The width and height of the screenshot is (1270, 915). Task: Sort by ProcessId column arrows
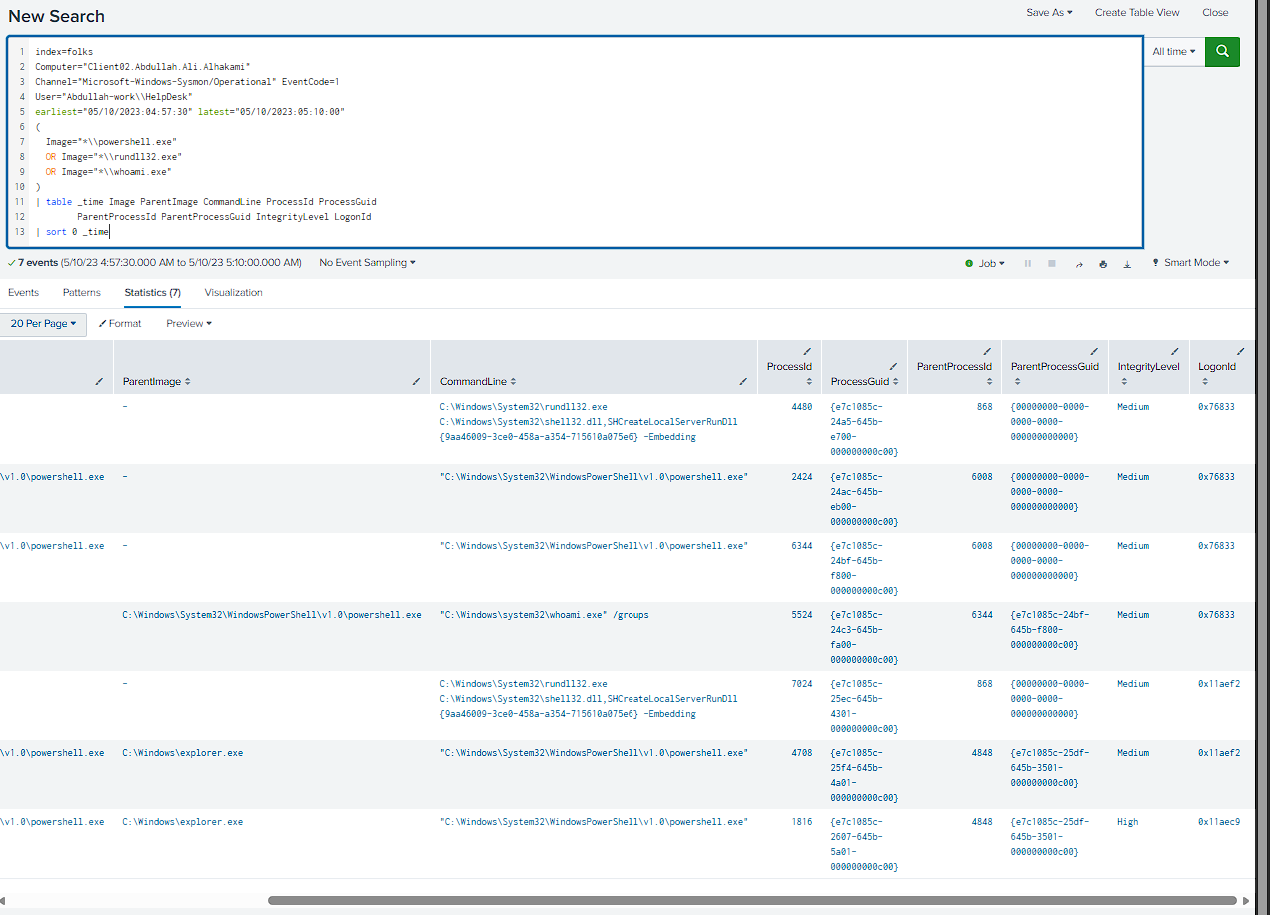808,382
